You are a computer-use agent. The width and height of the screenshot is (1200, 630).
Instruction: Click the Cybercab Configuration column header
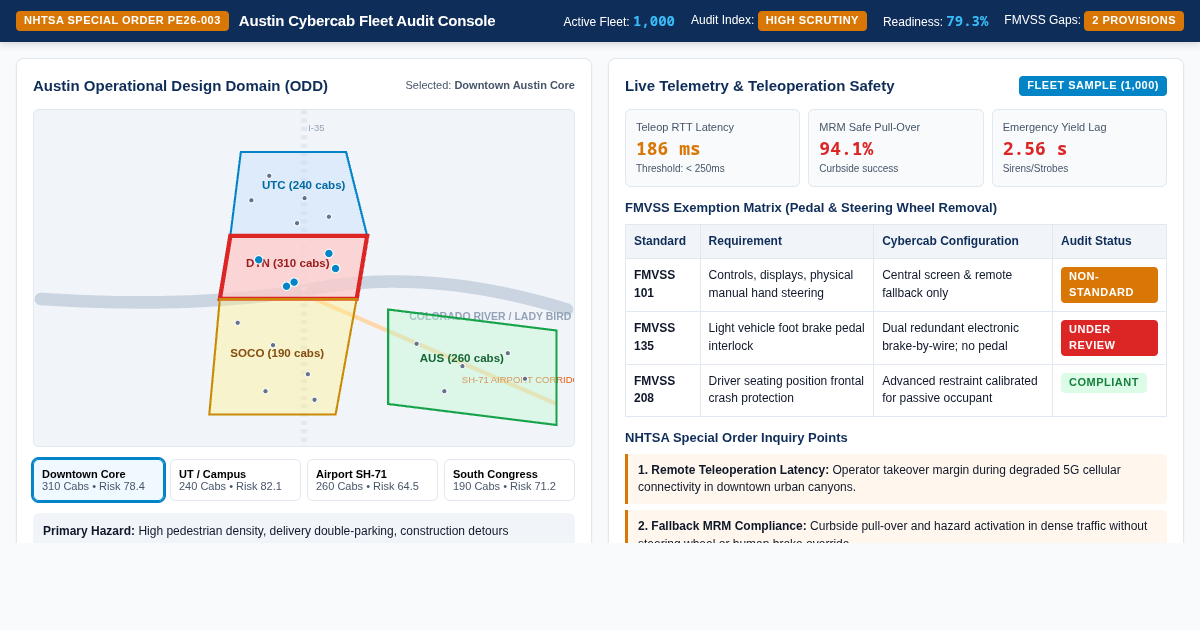(x=963, y=241)
